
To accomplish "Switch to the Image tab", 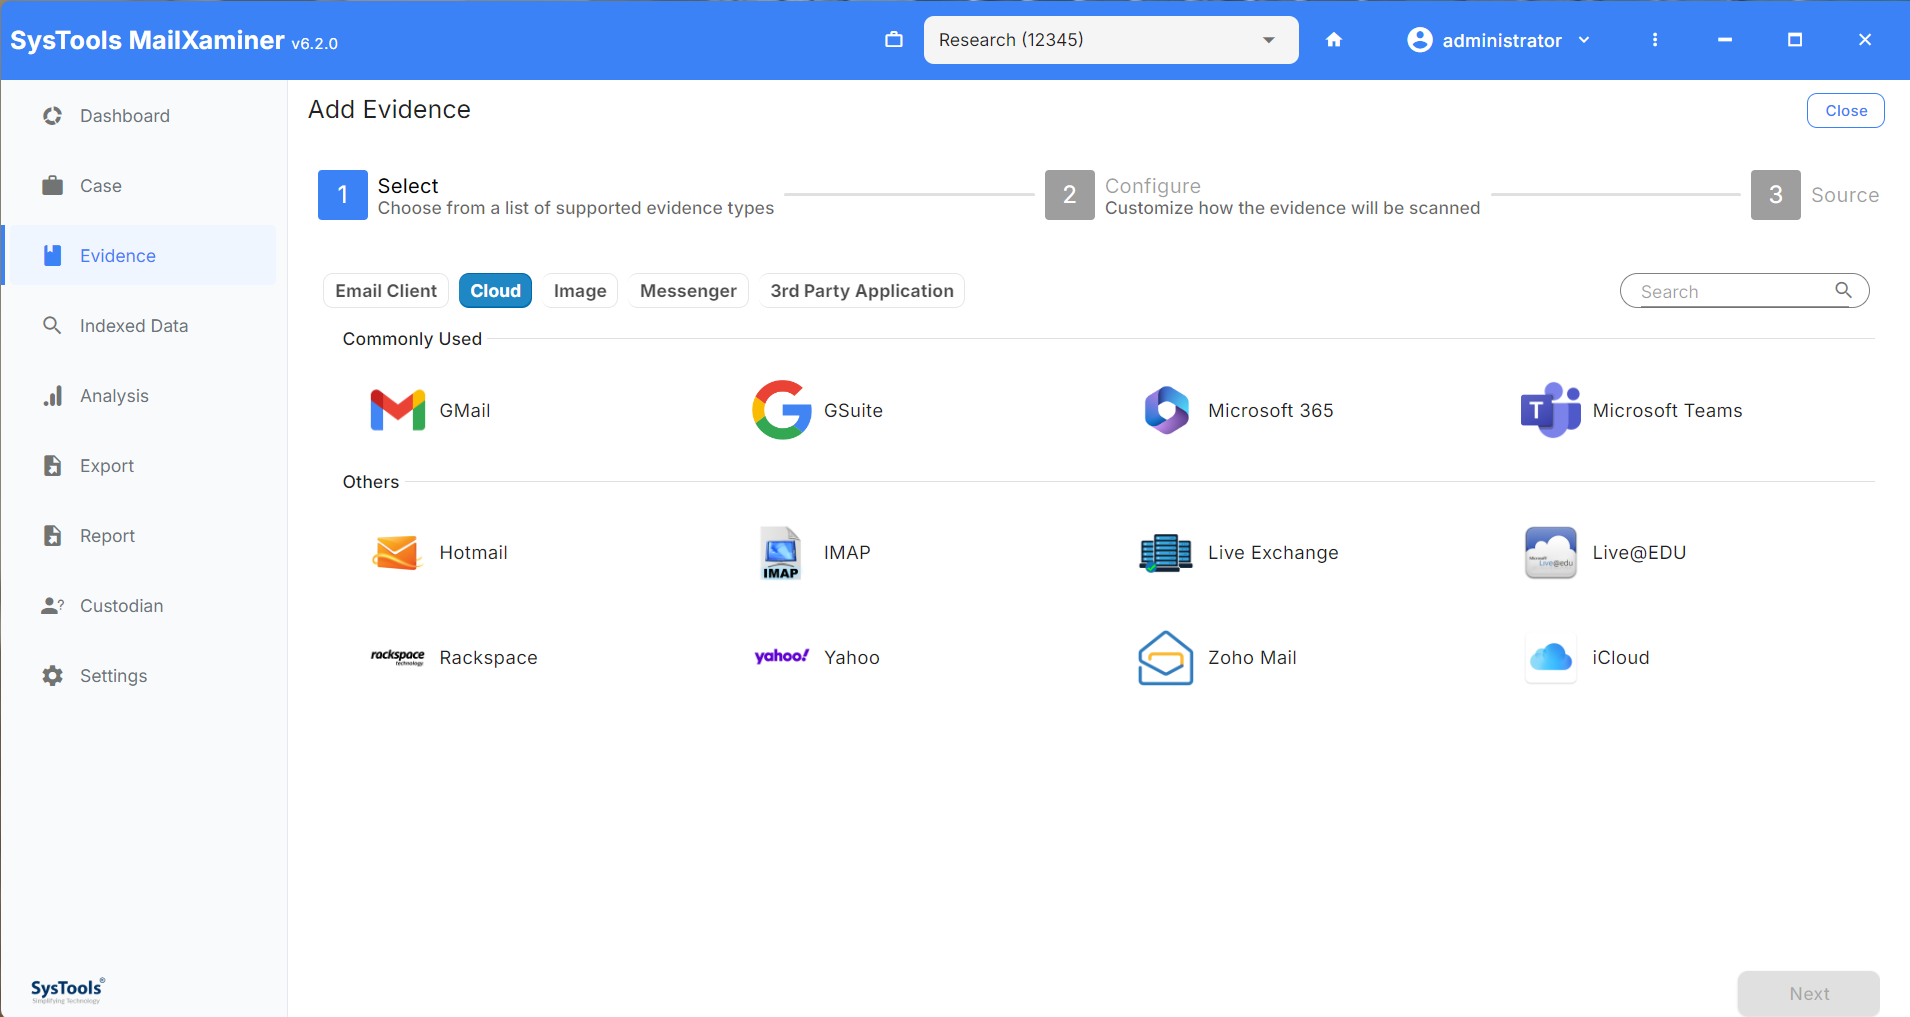I will 580,291.
